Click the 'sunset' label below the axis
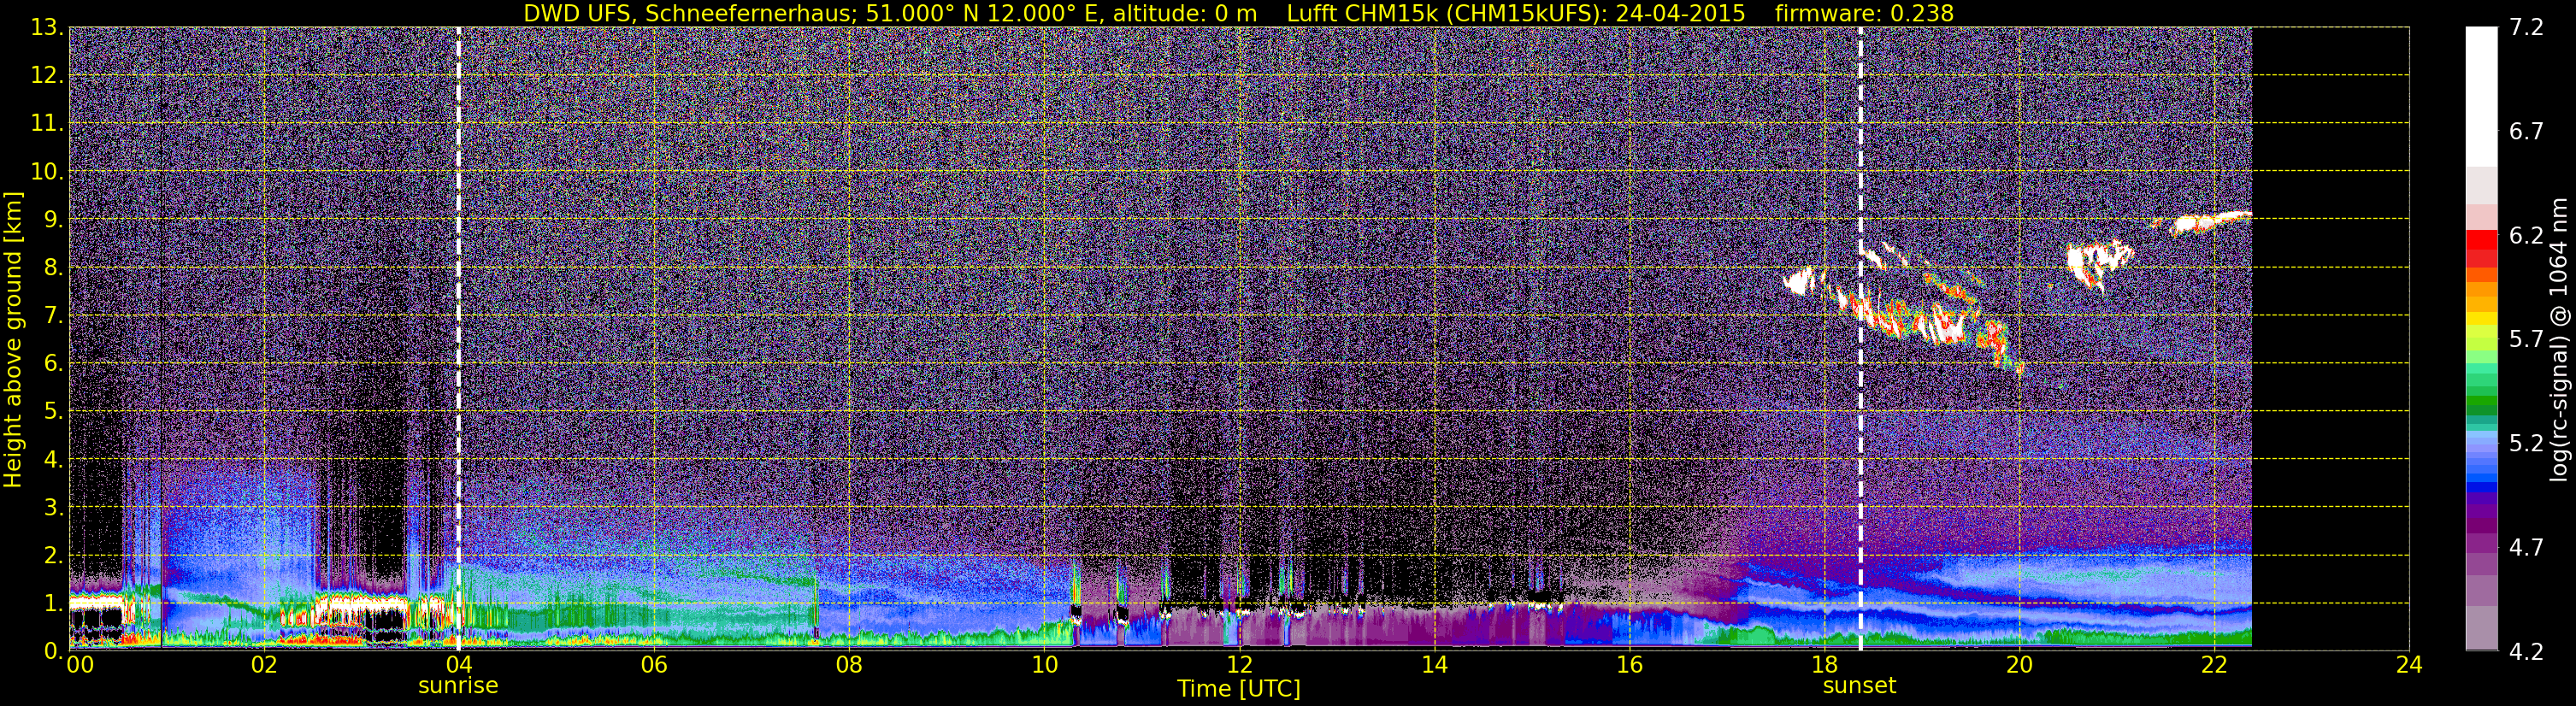2576x706 pixels. pyautogui.click(x=1859, y=686)
